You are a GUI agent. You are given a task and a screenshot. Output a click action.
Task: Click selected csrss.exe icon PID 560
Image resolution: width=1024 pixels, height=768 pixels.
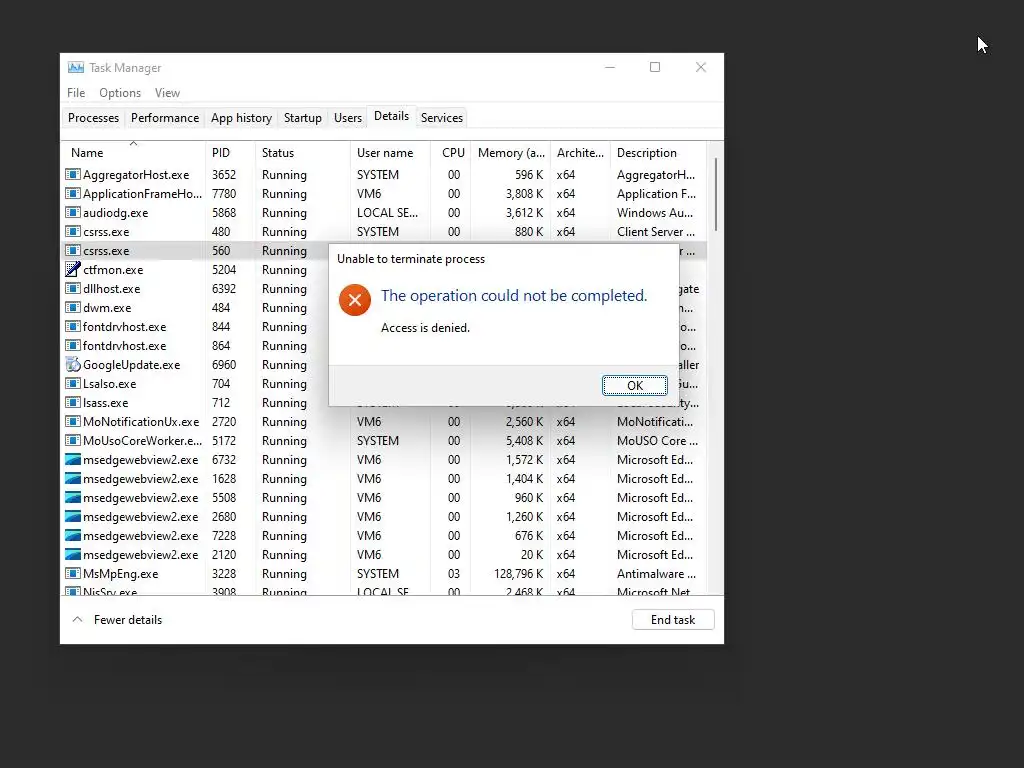click(72, 250)
